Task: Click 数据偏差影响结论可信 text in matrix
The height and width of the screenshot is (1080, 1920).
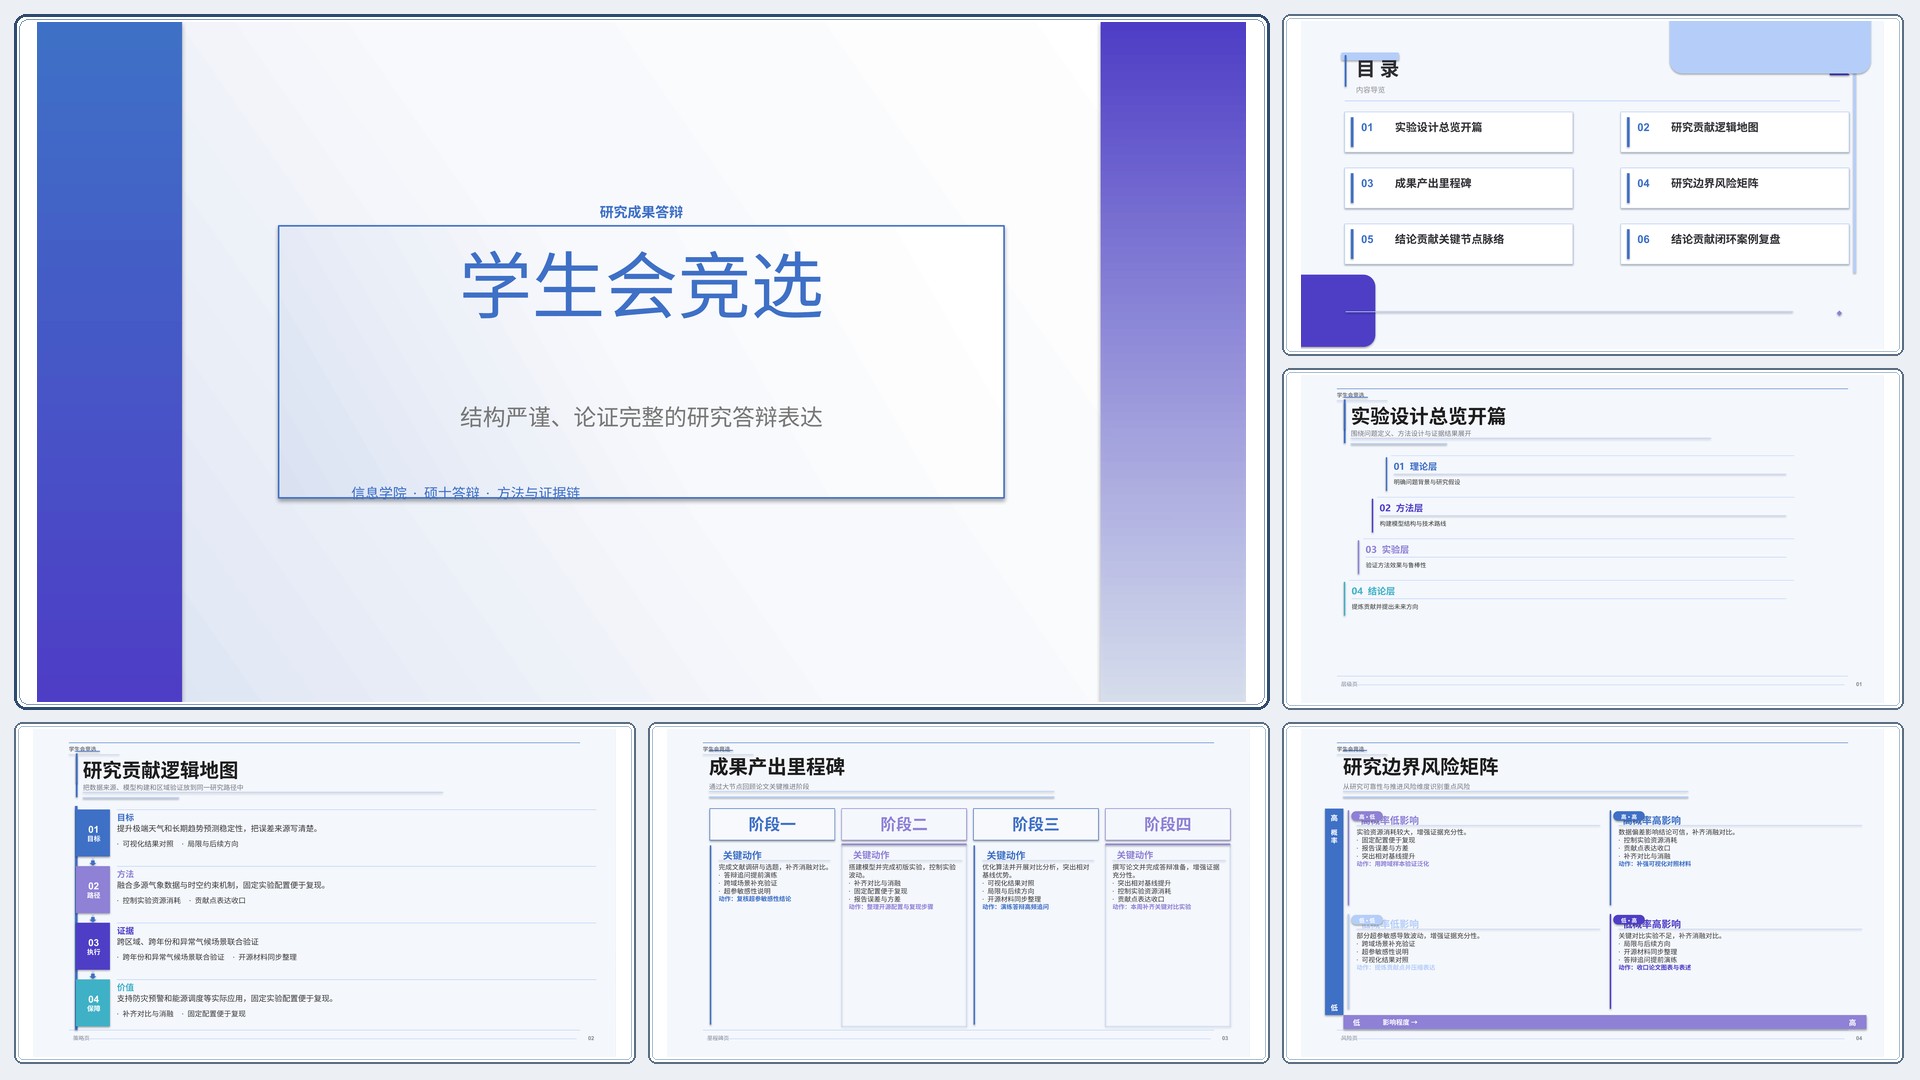Action: tap(1654, 832)
